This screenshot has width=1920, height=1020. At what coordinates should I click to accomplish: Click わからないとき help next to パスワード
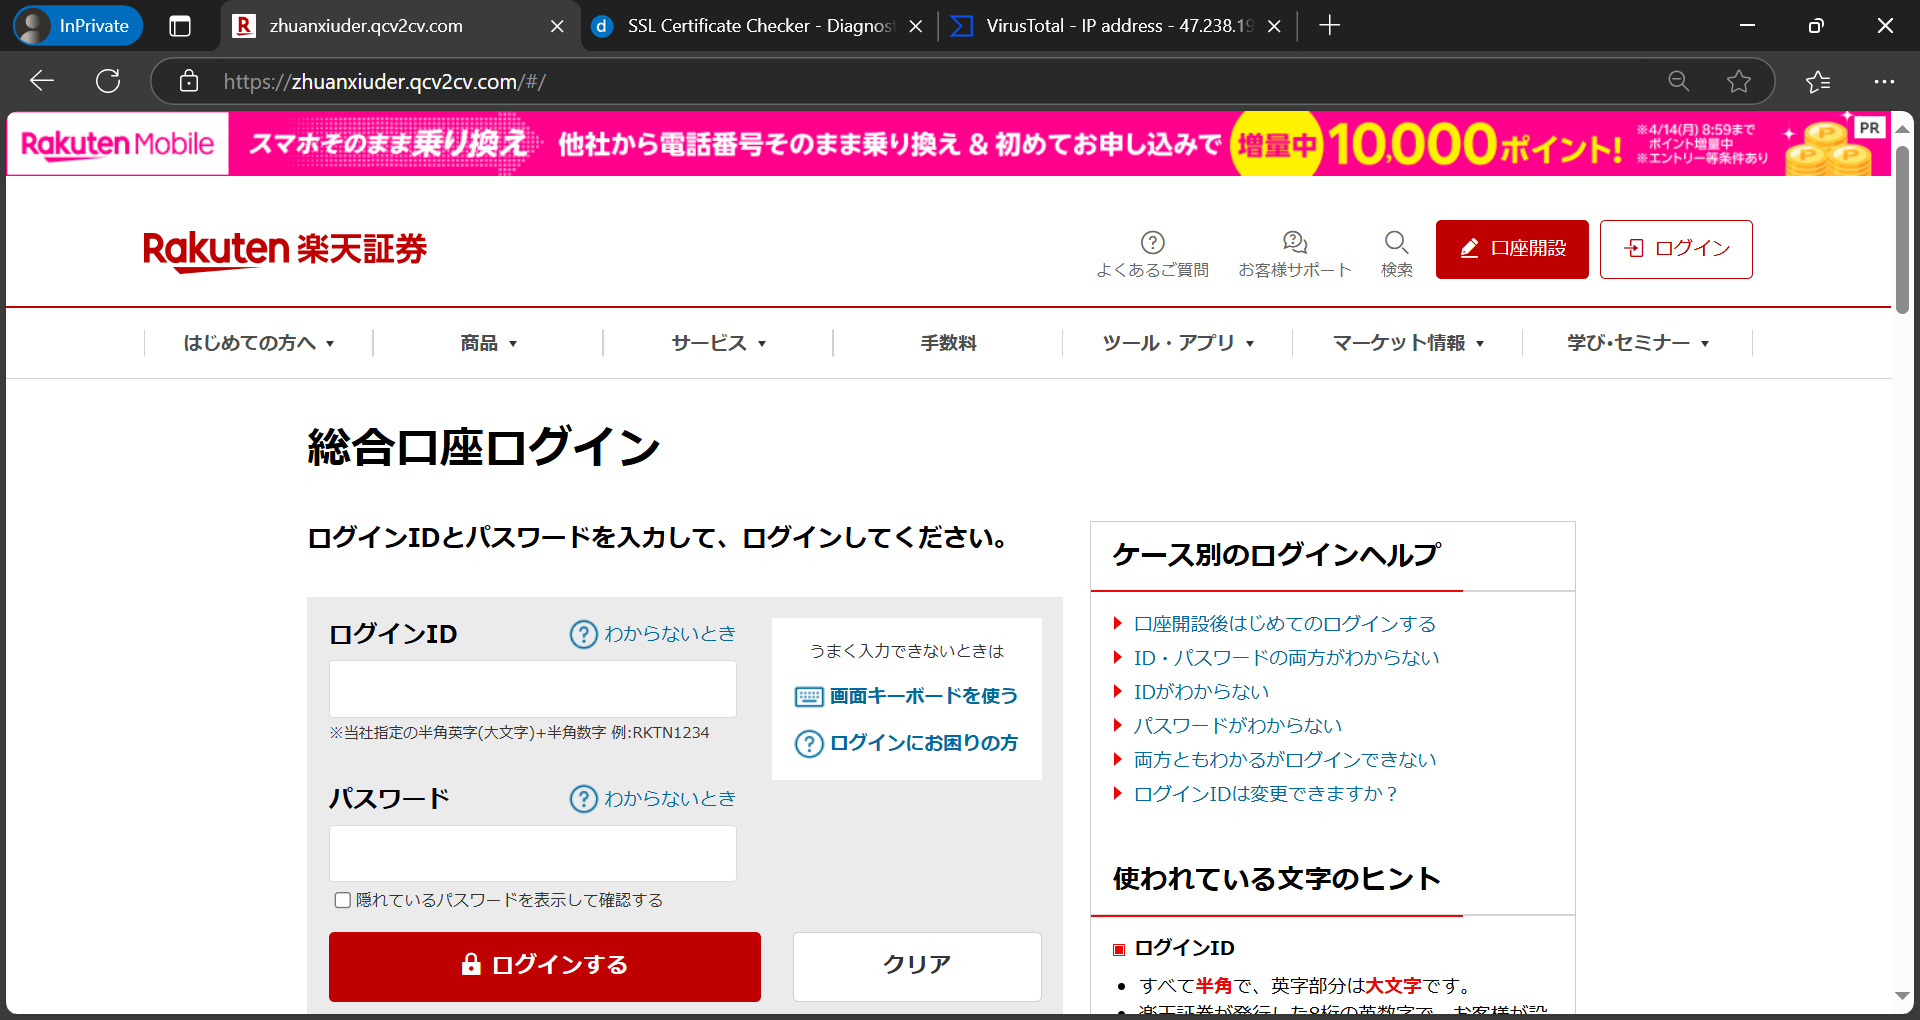653,799
